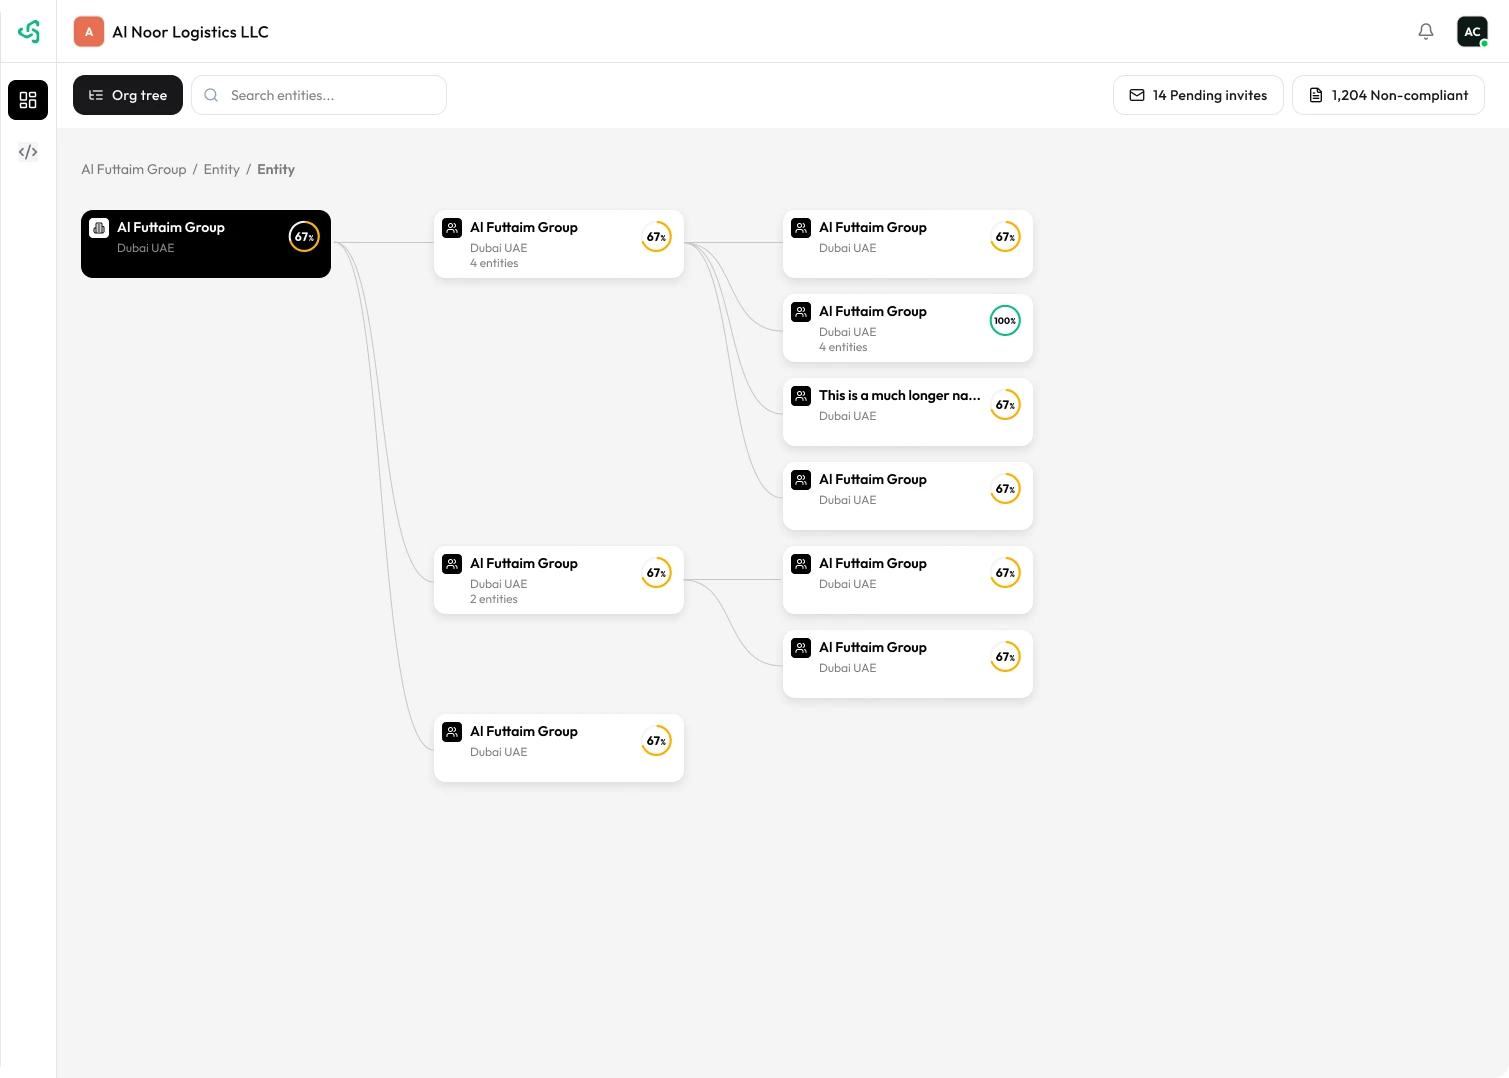
Task: Select the card showing 100% compliance
Action: pos(908,328)
